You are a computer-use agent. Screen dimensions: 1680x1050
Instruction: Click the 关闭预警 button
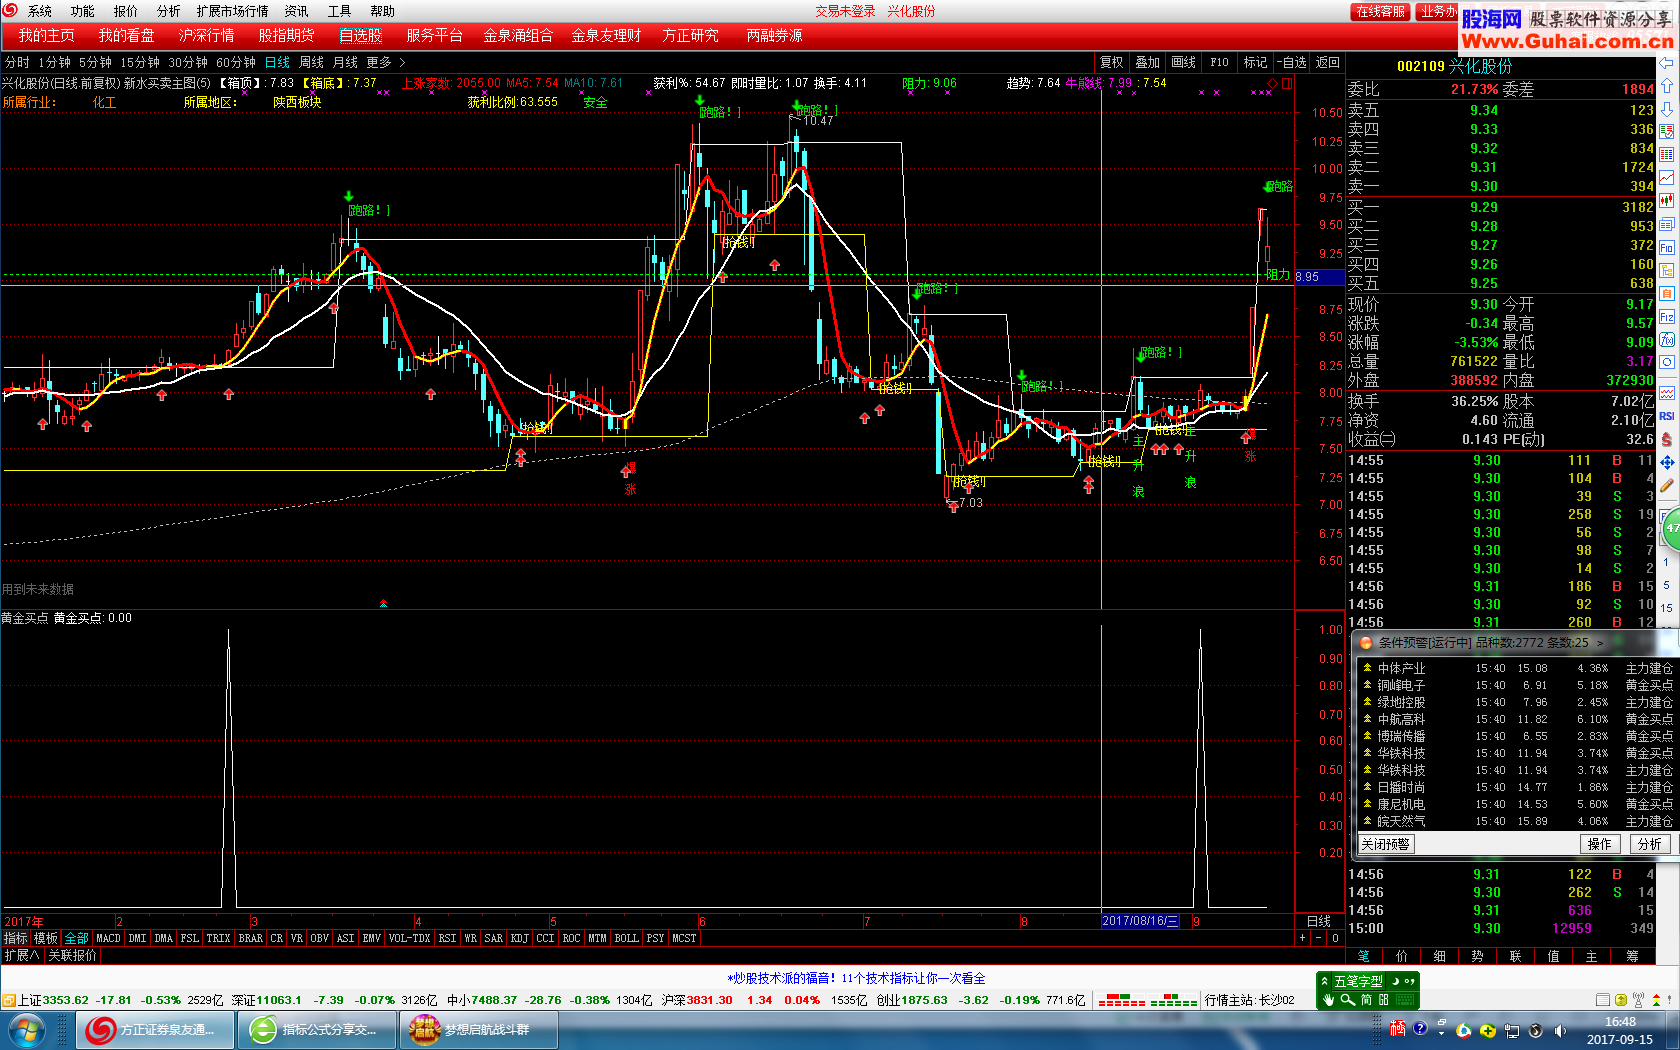pos(1385,844)
